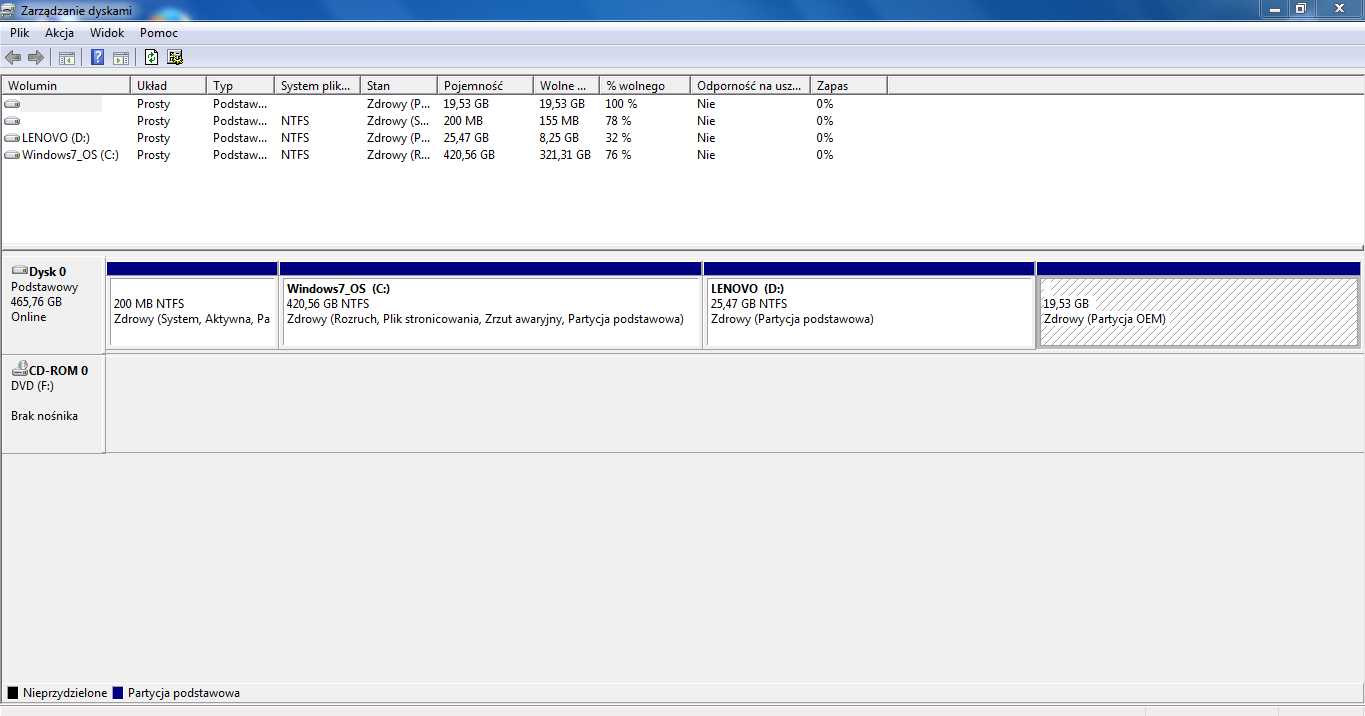The image size is (1365, 716).
Task: Sort by the Pojemność column header
Action: click(x=485, y=86)
